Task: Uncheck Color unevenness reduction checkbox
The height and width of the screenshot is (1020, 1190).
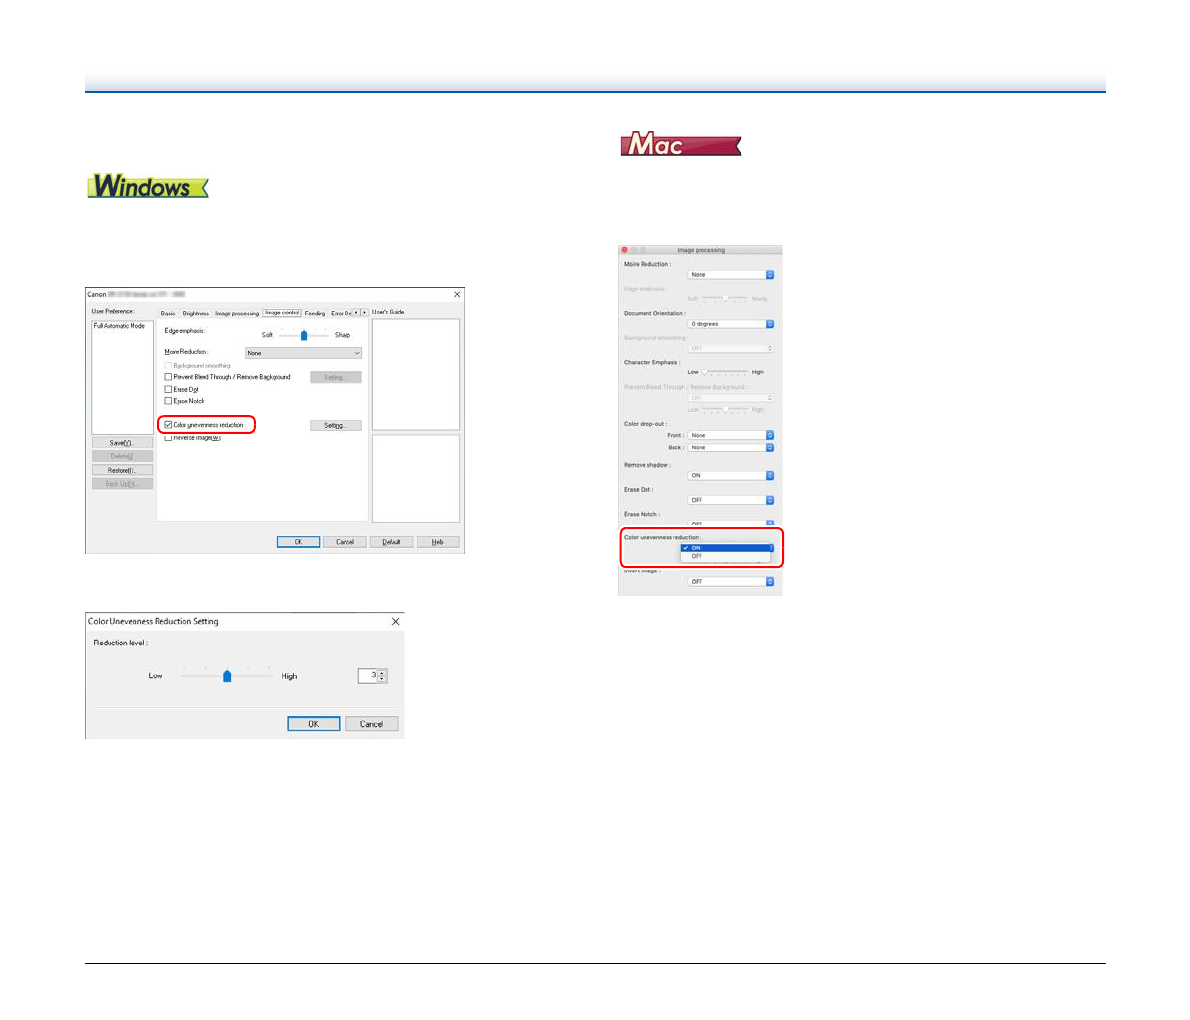Action: click(x=168, y=425)
